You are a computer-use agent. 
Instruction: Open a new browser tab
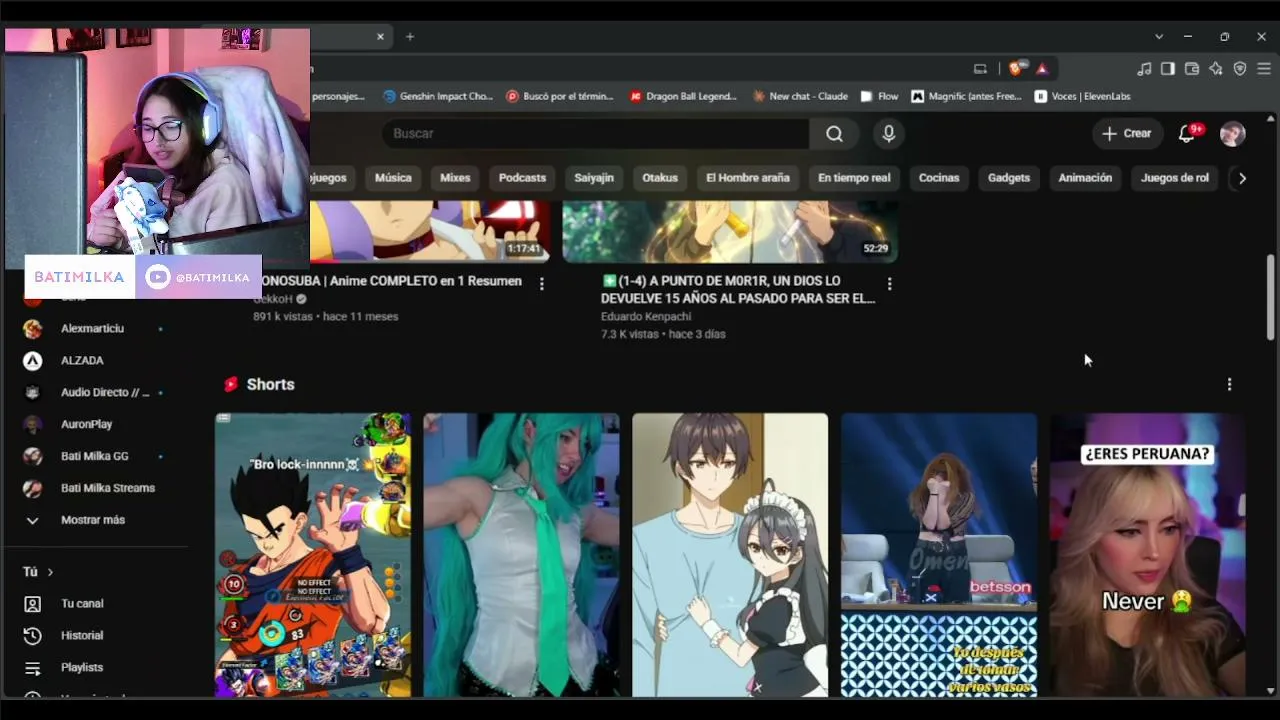[410, 37]
